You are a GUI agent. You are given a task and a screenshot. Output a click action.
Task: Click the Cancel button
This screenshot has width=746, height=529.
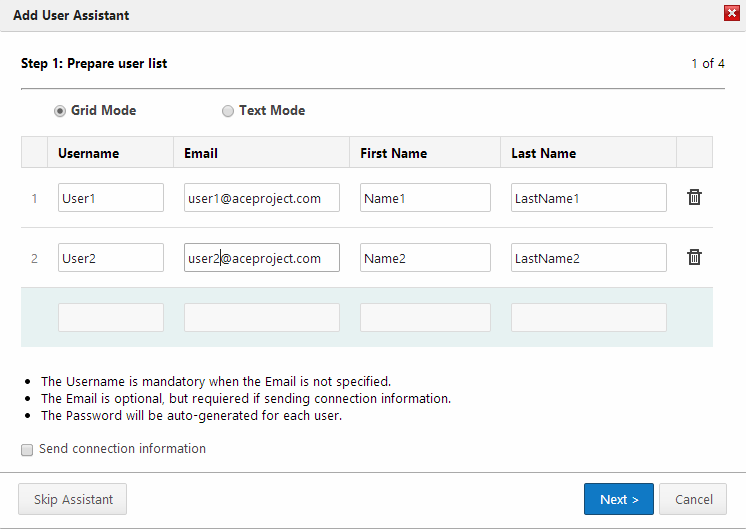click(x=693, y=499)
